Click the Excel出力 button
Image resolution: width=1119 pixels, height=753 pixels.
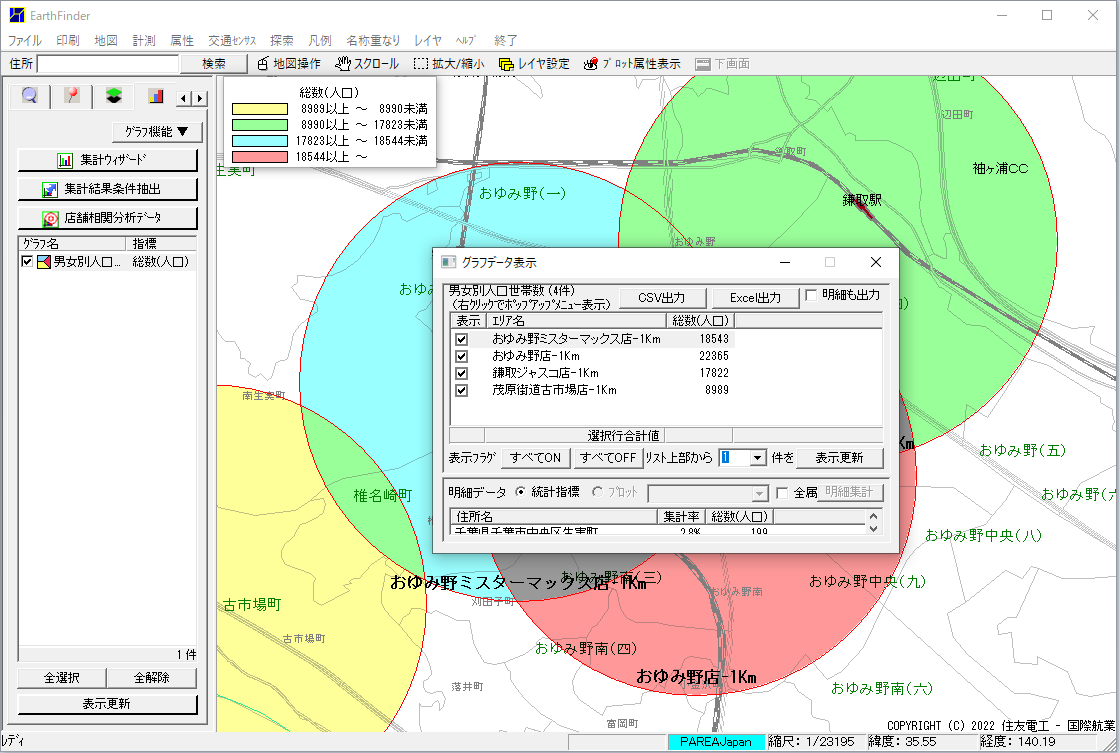point(755,298)
